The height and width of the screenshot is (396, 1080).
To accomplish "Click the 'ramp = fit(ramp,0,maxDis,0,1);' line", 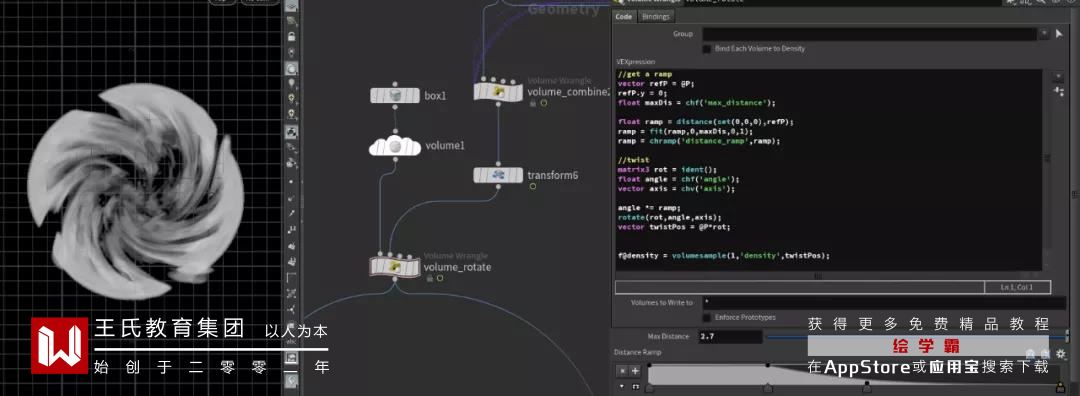I will [685, 131].
